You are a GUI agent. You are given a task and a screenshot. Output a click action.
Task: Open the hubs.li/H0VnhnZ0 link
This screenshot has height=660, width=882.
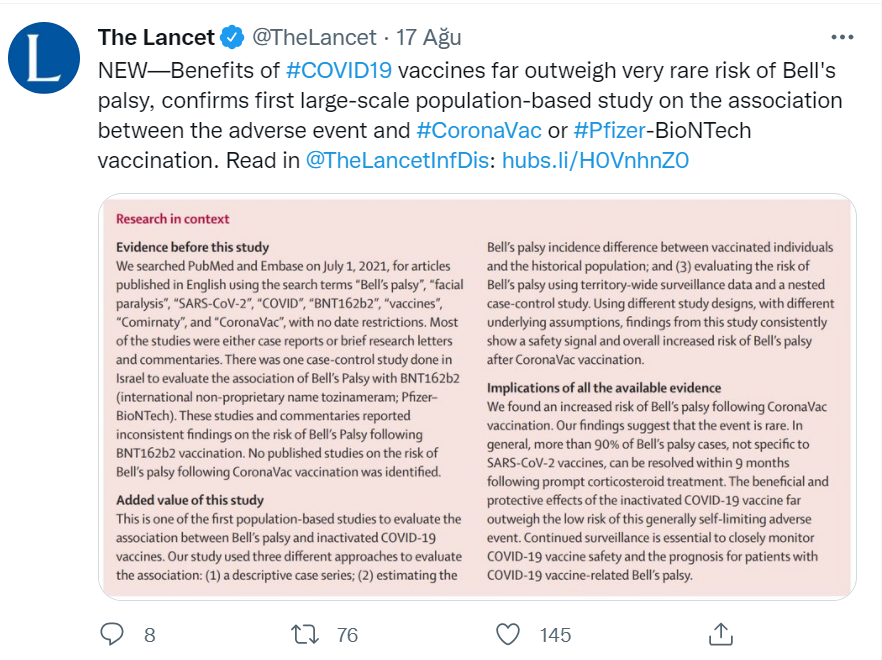[x=596, y=160]
